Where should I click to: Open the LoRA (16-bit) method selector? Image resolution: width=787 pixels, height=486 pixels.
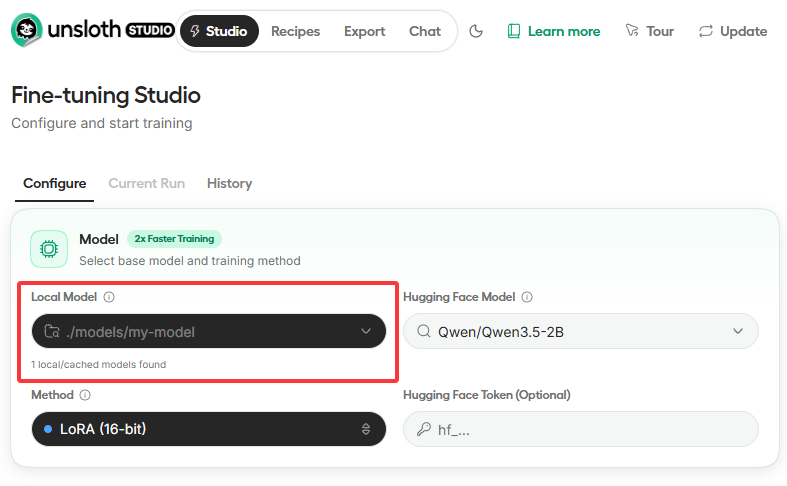(x=208, y=429)
